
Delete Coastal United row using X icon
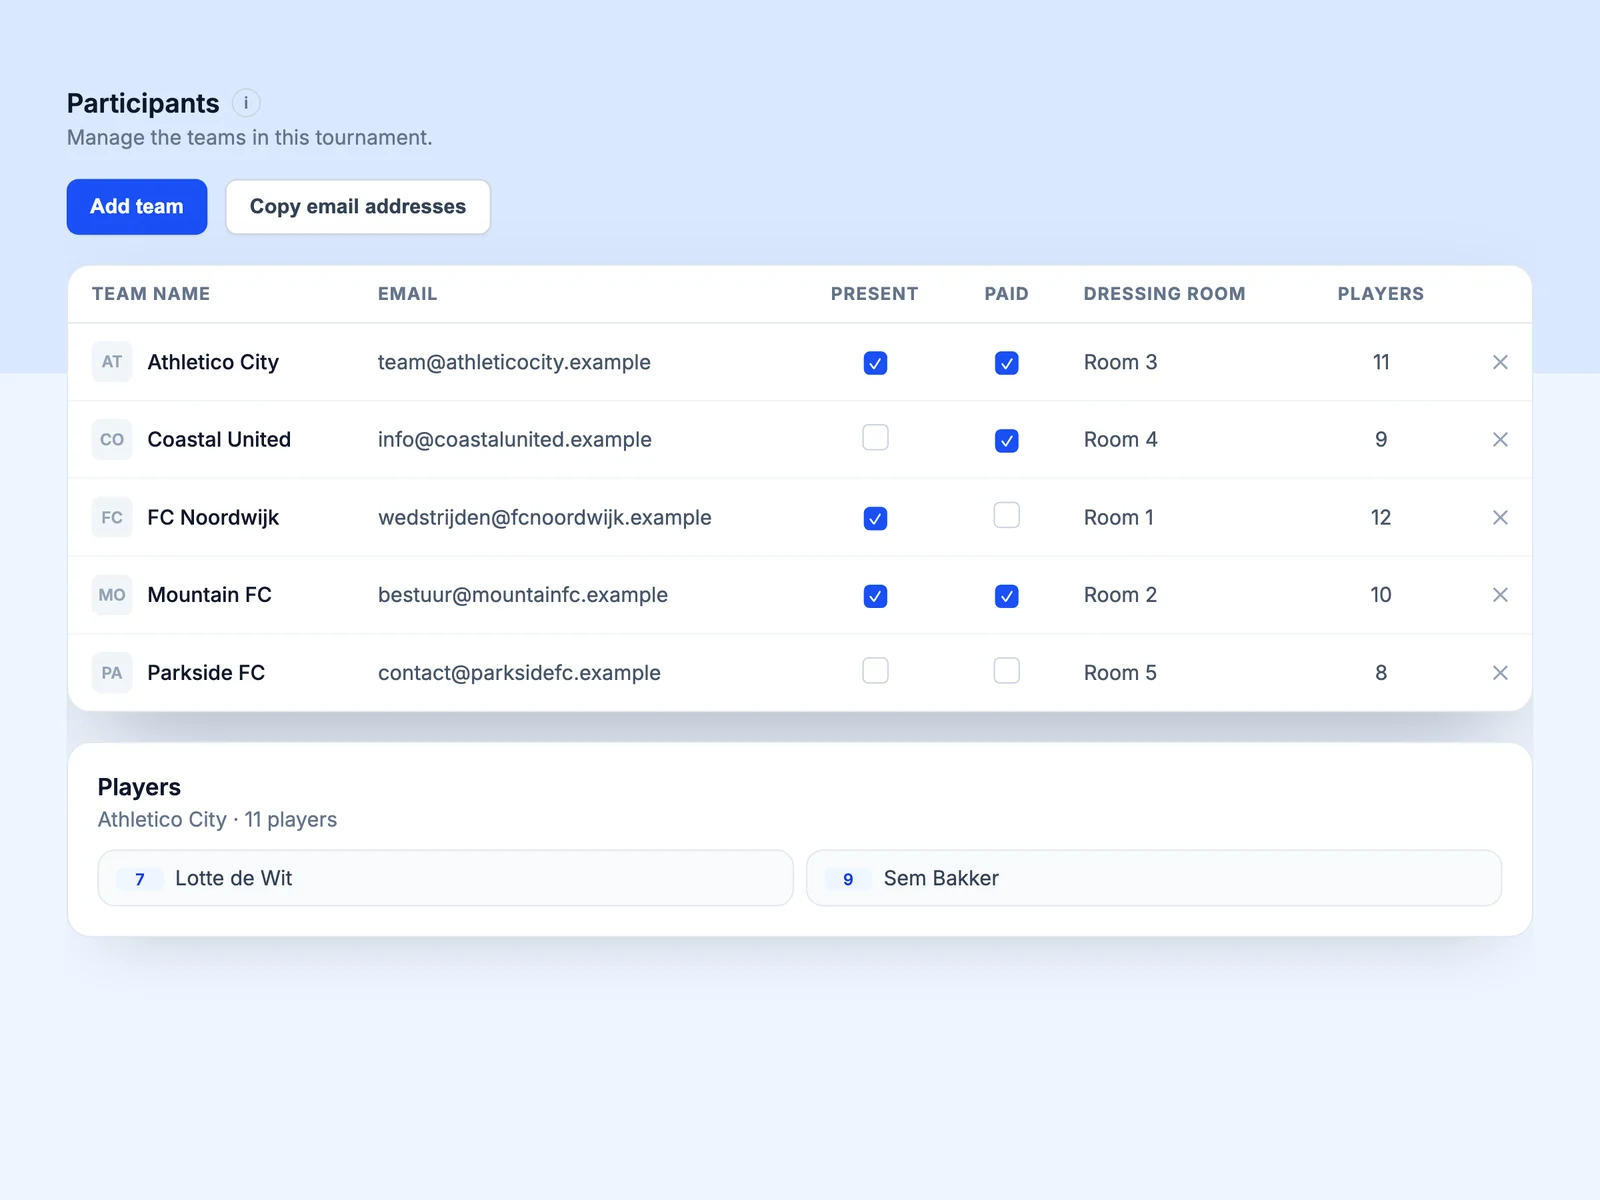(1500, 440)
